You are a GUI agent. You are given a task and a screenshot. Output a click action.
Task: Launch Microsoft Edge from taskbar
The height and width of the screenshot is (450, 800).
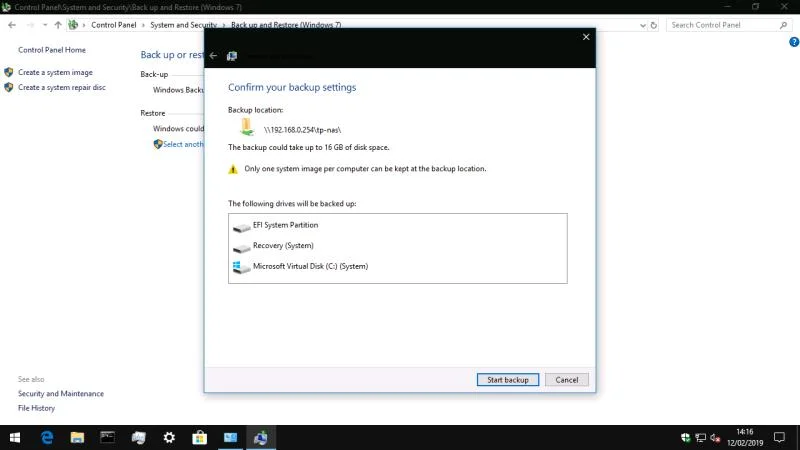[x=47, y=438]
